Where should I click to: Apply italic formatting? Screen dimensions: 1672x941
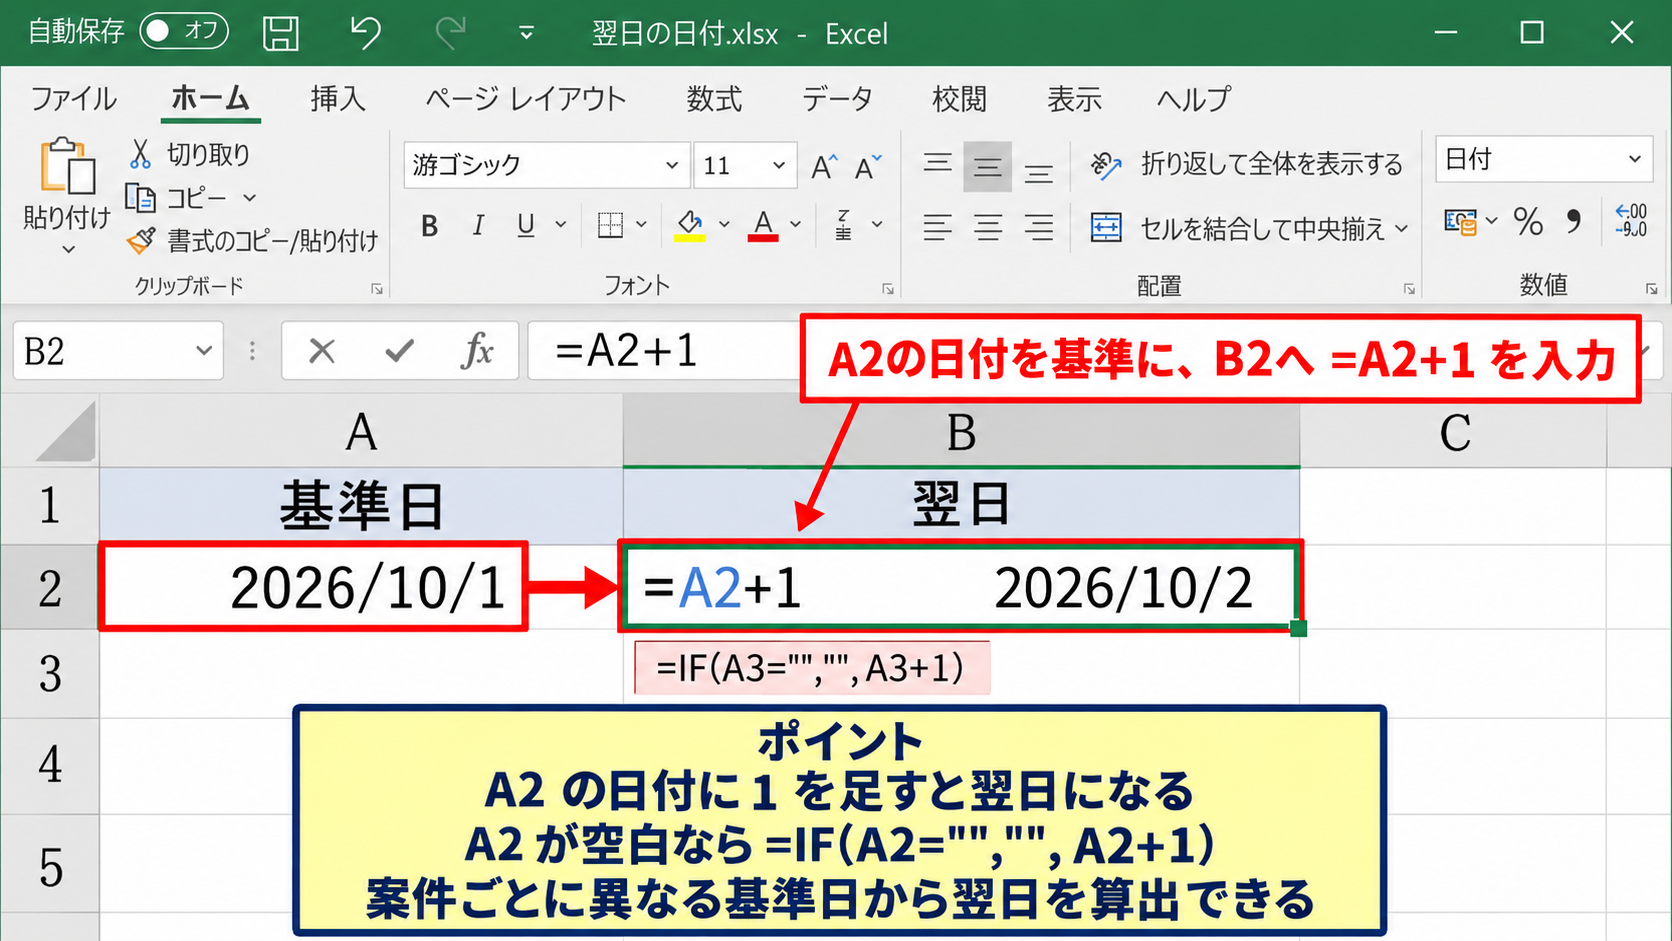[478, 226]
